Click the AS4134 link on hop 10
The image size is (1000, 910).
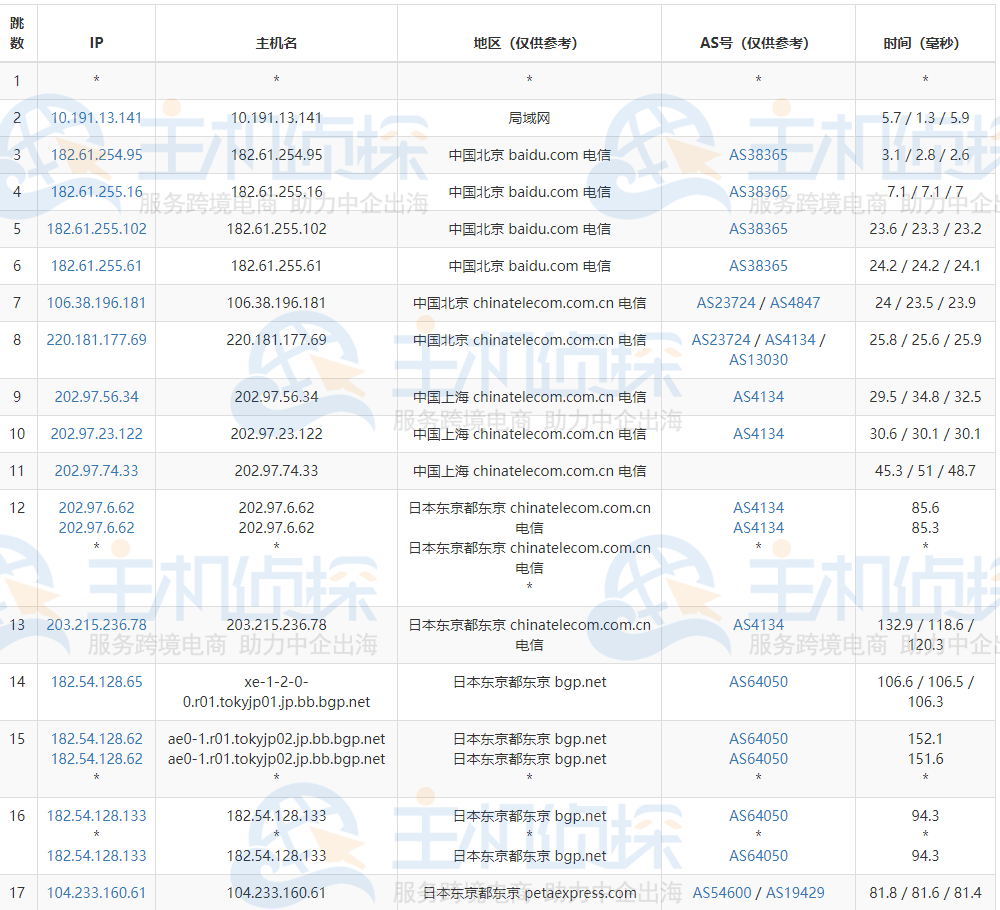758,433
